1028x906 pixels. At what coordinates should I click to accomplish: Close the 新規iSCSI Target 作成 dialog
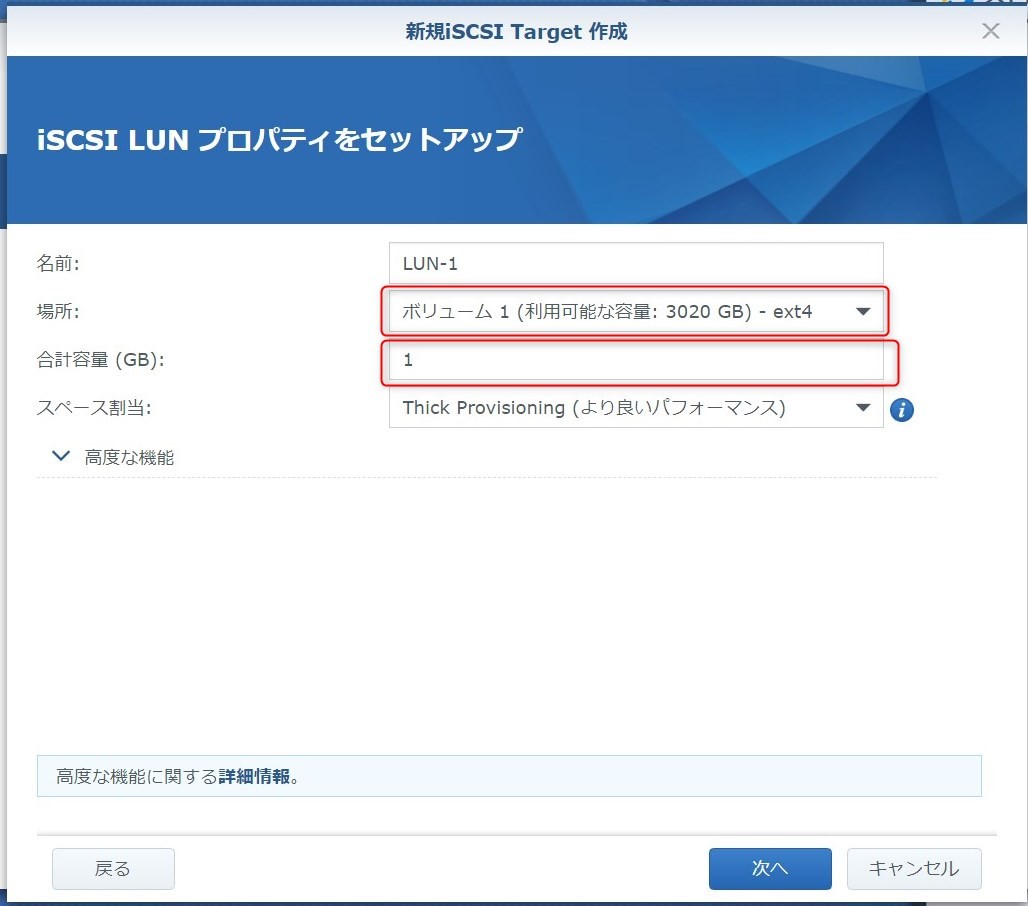pos(990,31)
